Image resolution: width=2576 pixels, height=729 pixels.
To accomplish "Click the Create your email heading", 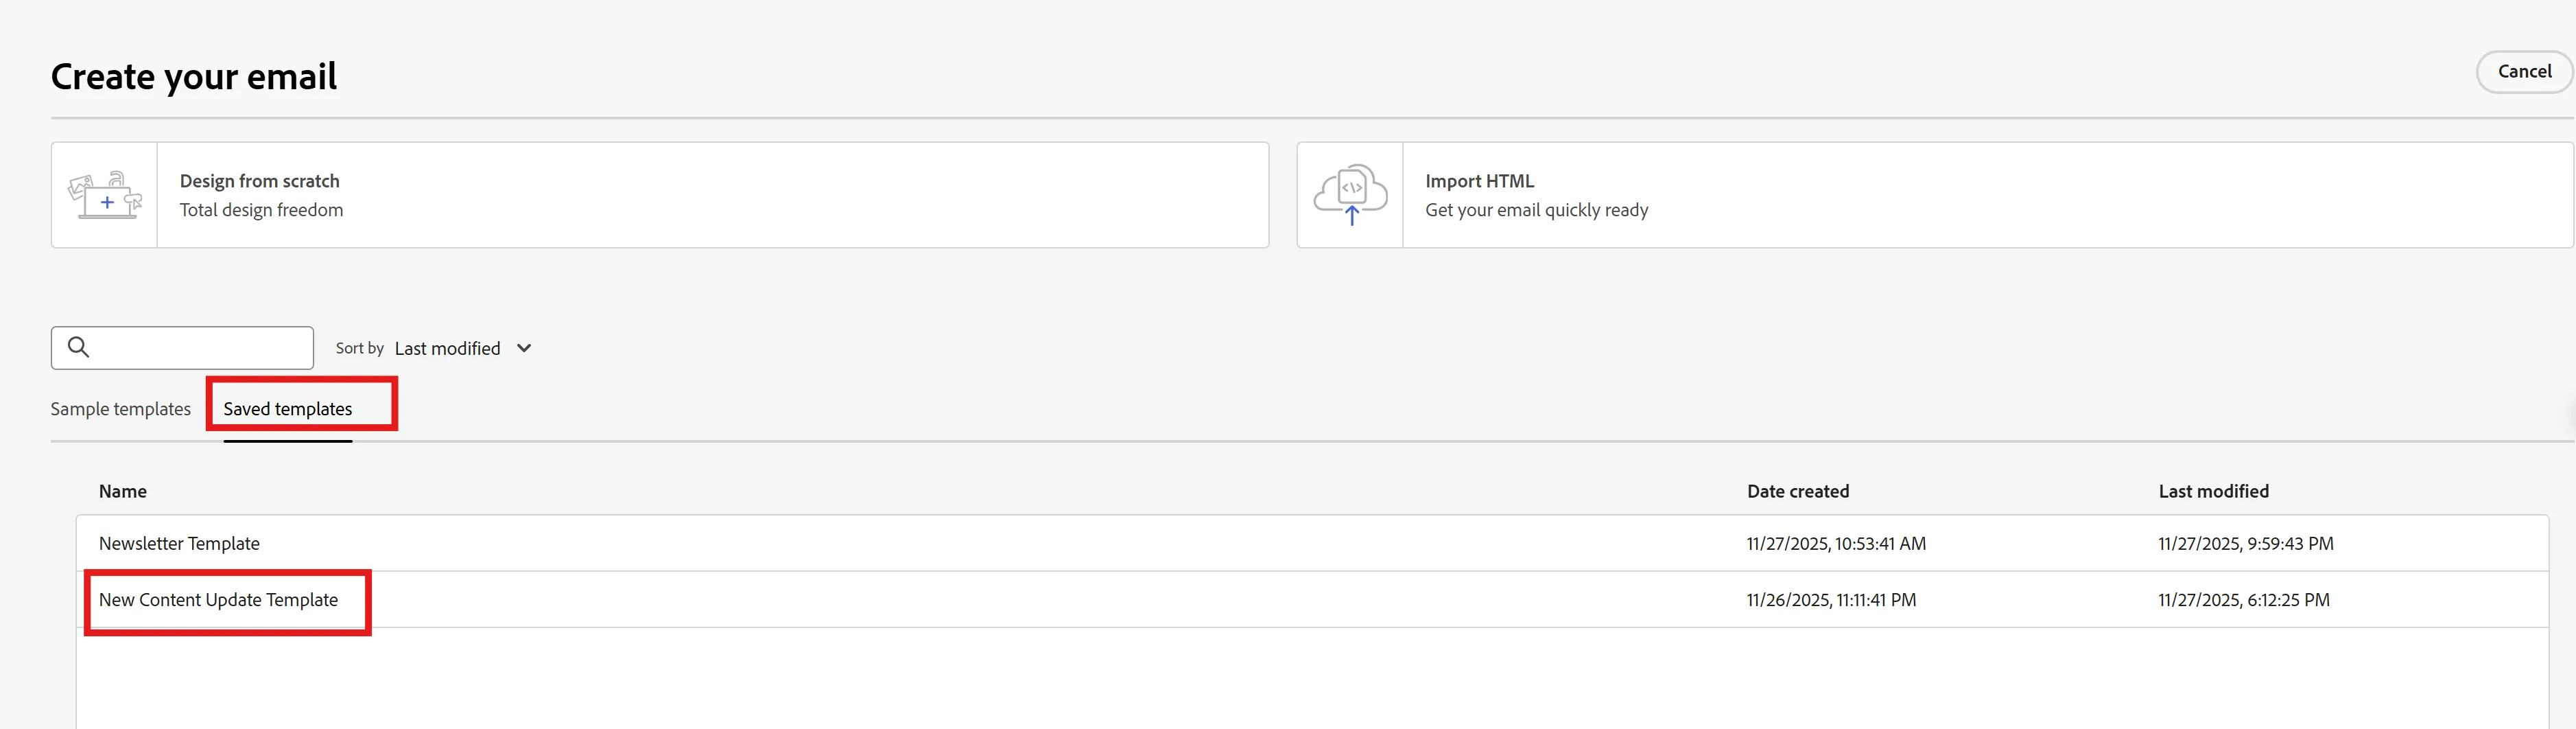I will (x=194, y=77).
